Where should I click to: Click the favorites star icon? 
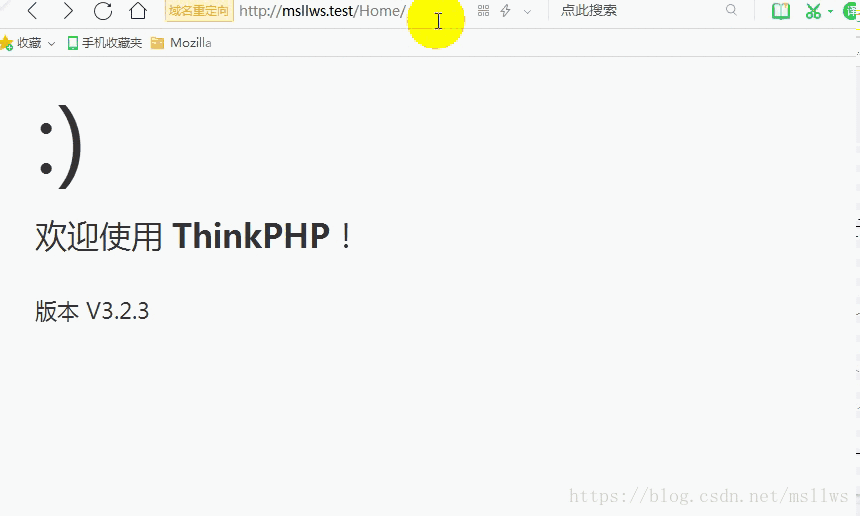click(x=6, y=43)
